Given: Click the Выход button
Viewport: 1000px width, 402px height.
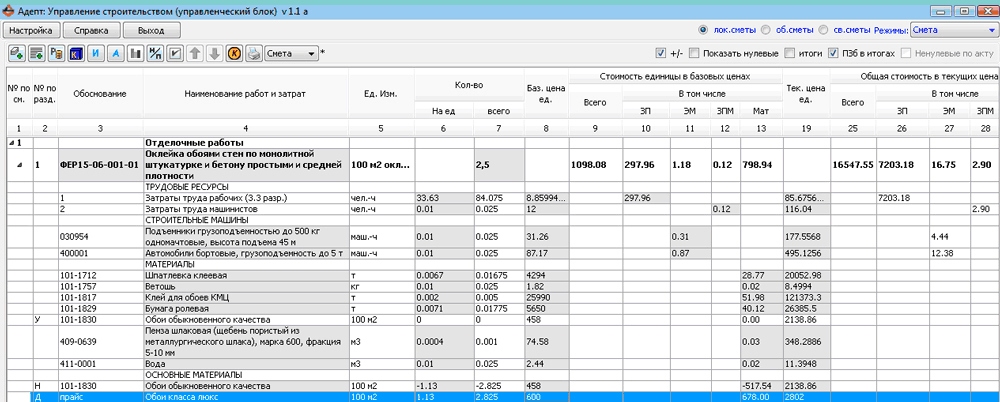Looking at the screenshot, I should (150, 31).
